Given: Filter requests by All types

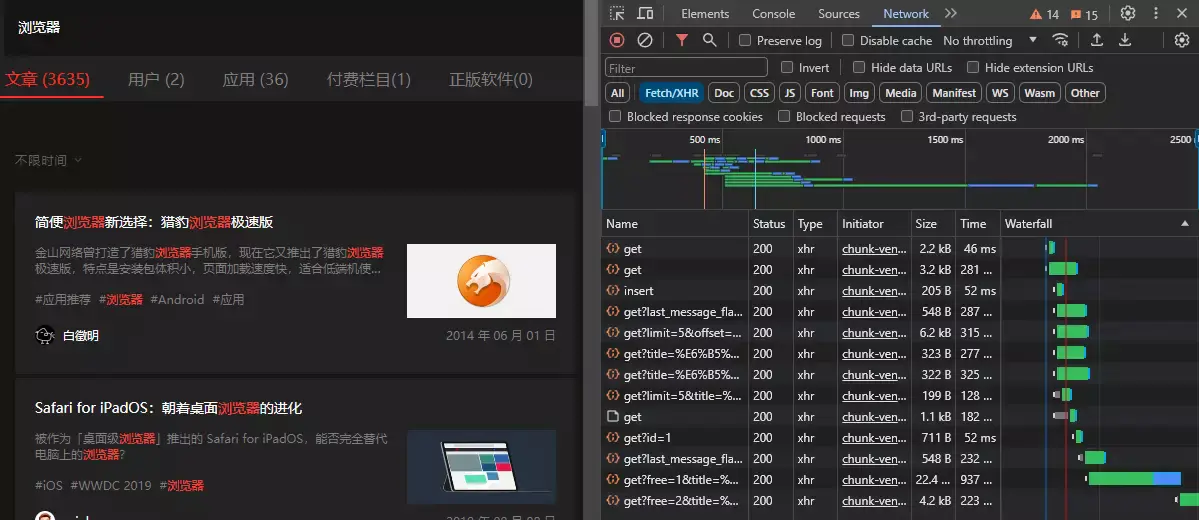Looking at the screenshot, I should coord(618,93).
